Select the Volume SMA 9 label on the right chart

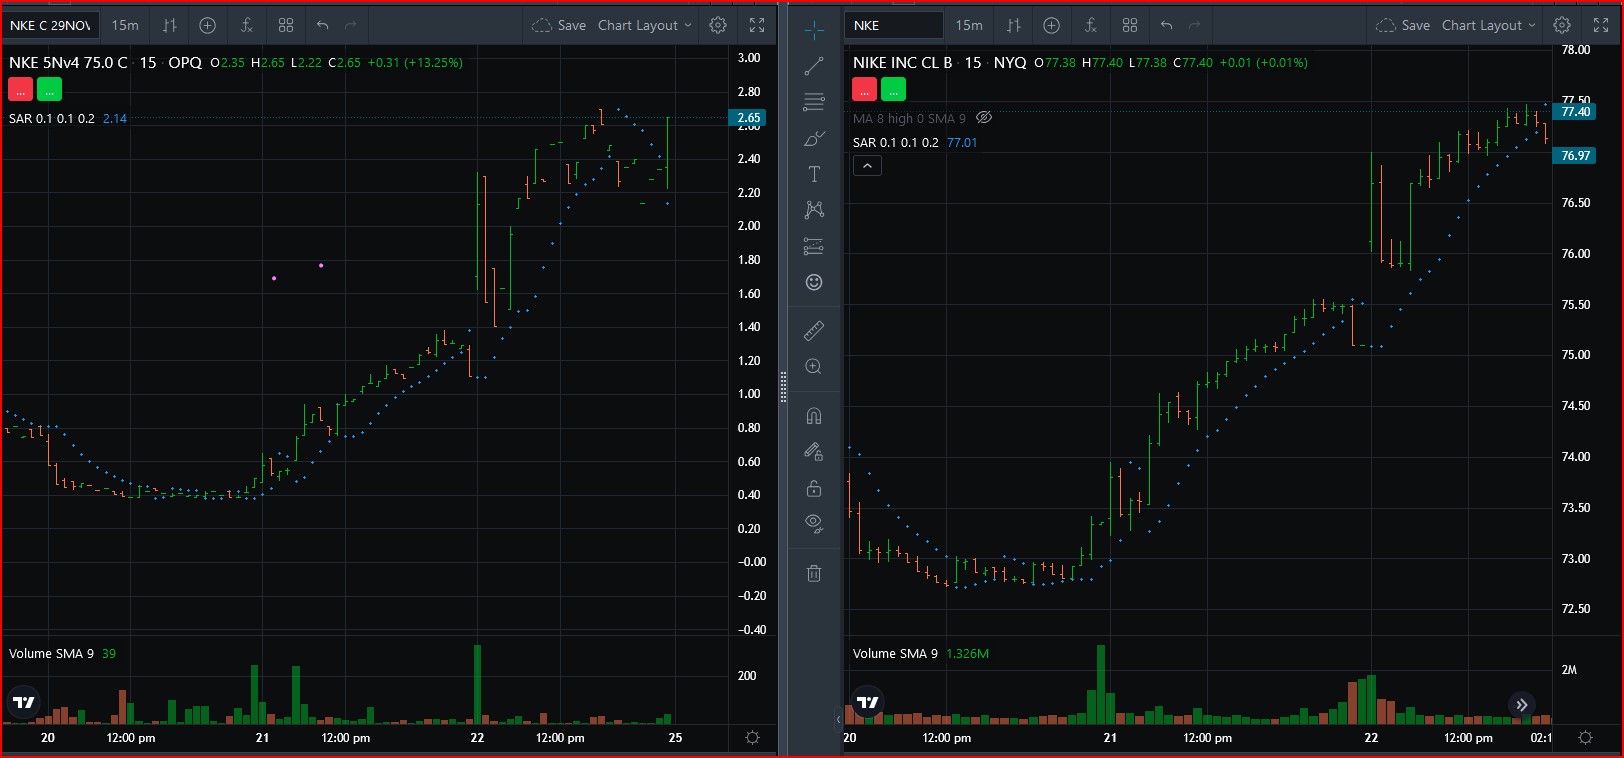point(895,653)
